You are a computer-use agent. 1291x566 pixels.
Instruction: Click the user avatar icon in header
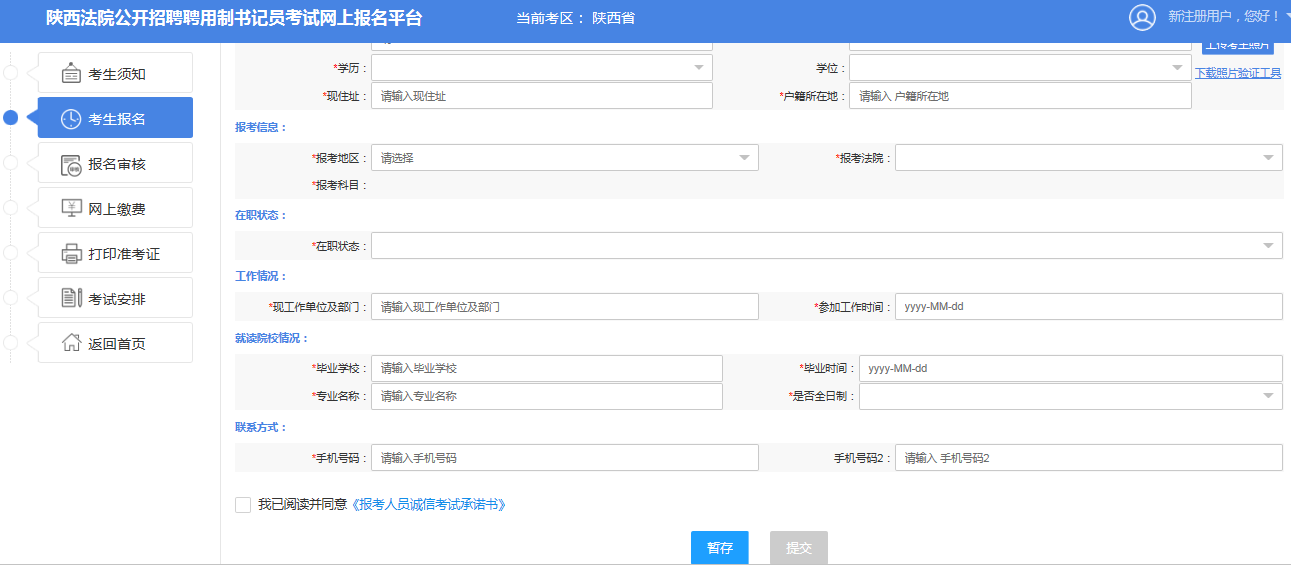[x=1142, y=17]
